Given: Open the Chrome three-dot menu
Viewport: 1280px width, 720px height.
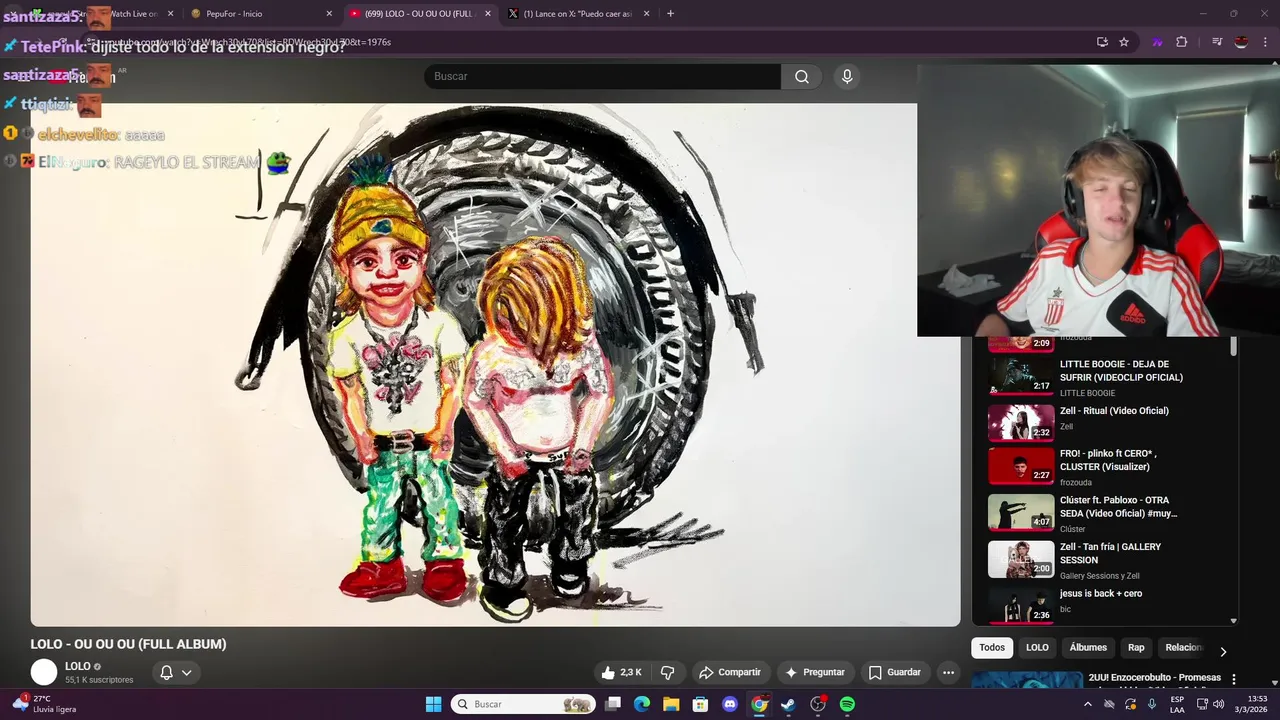Looking at the screenshot, I should 1265,42.
